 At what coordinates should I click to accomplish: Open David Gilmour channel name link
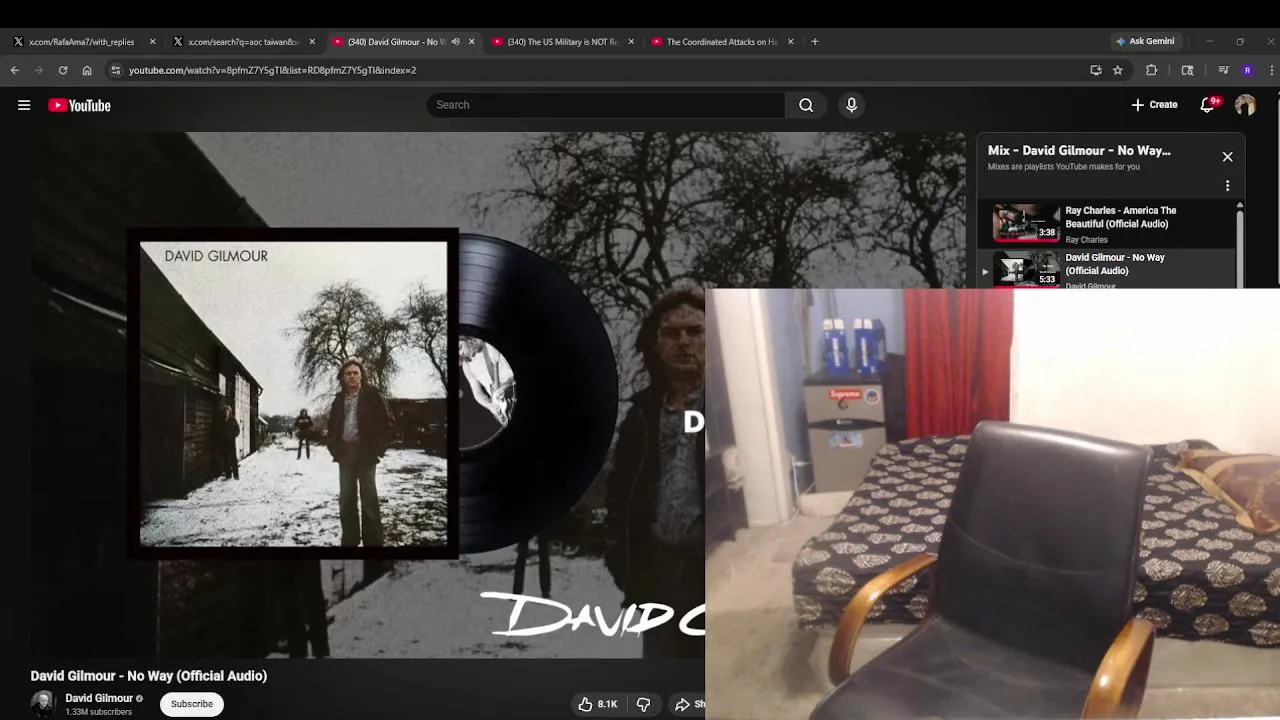click(99, 698)
